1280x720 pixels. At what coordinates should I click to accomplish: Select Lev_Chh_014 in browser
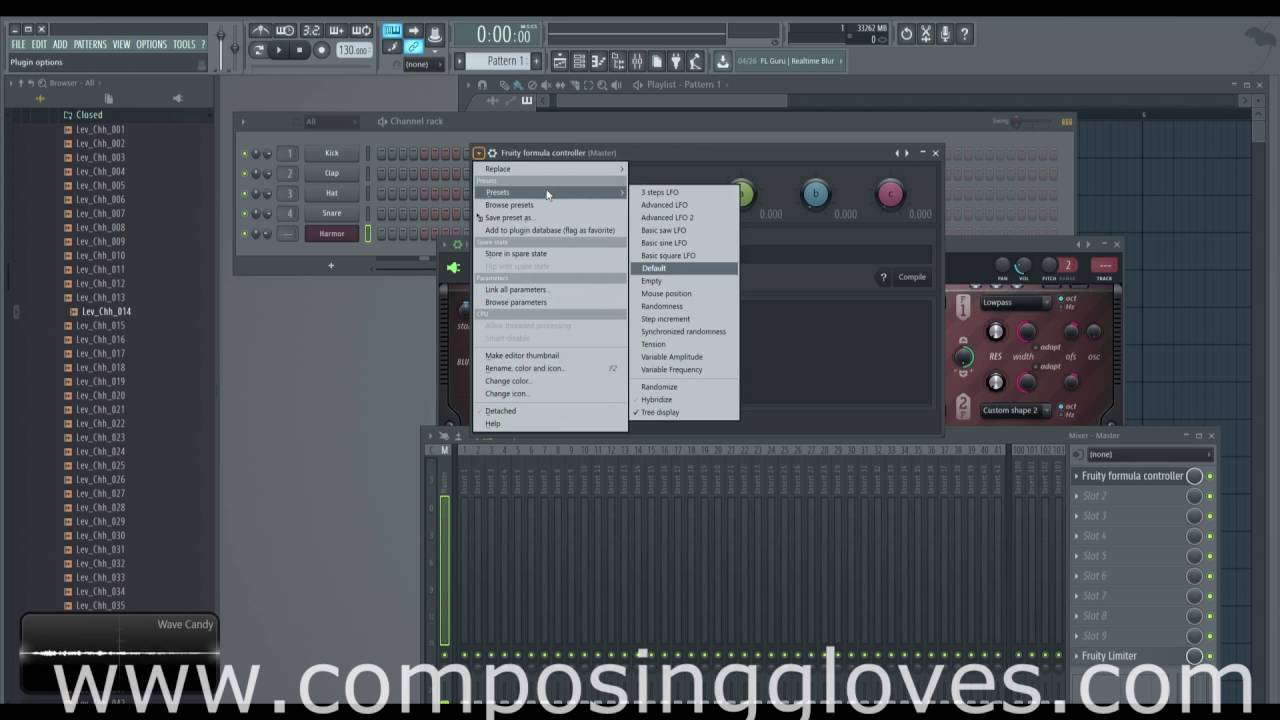(x=106, y=311)
